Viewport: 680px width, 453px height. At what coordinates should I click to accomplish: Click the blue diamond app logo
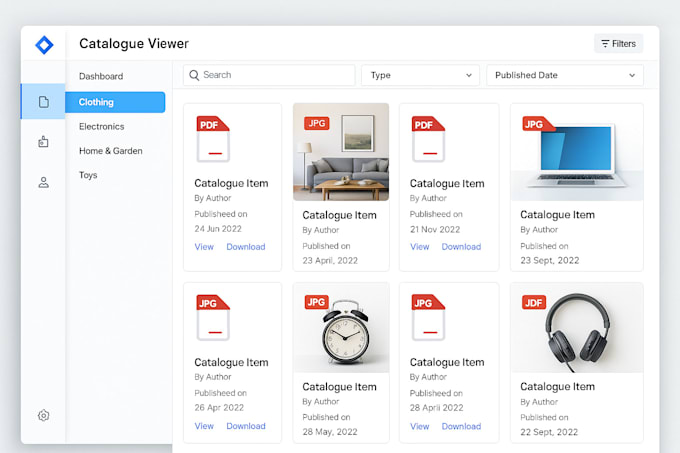(x=44, y=45)
